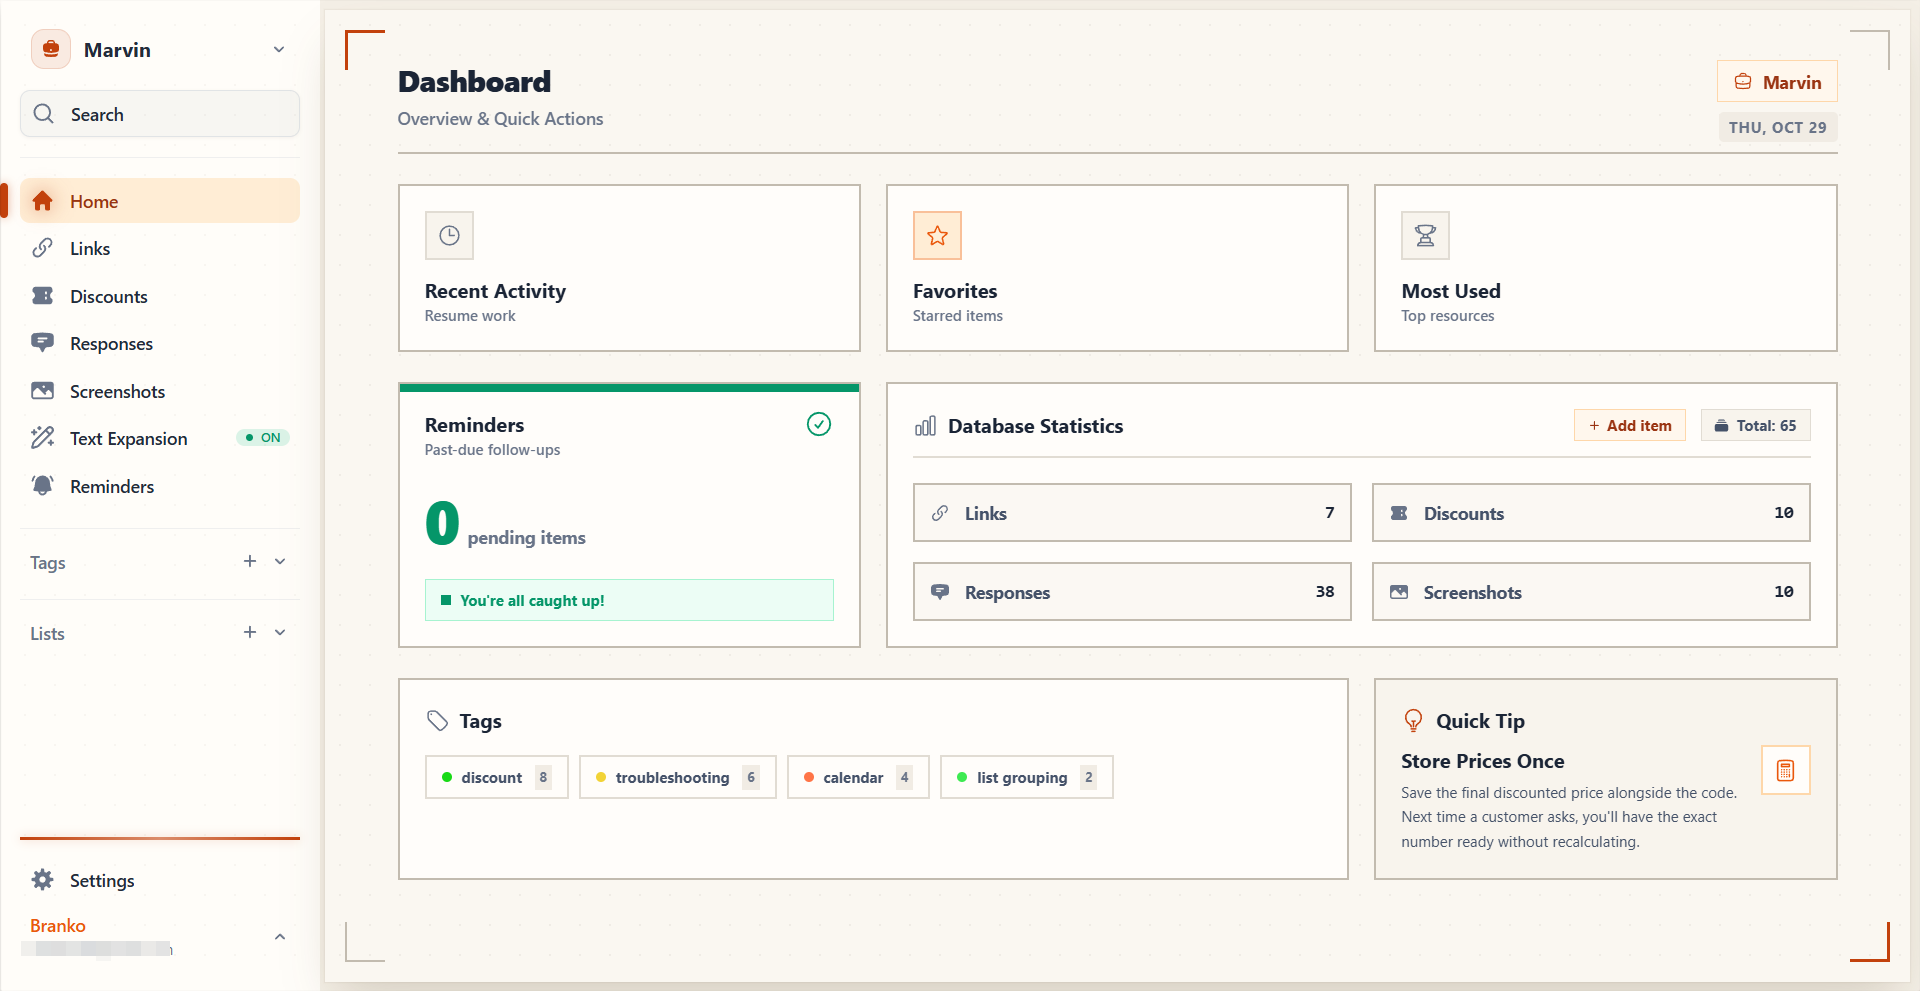Screen dimensions: 1920x991
Task: Click the Store Prices Once tip title
Action: coord(1483,761)
